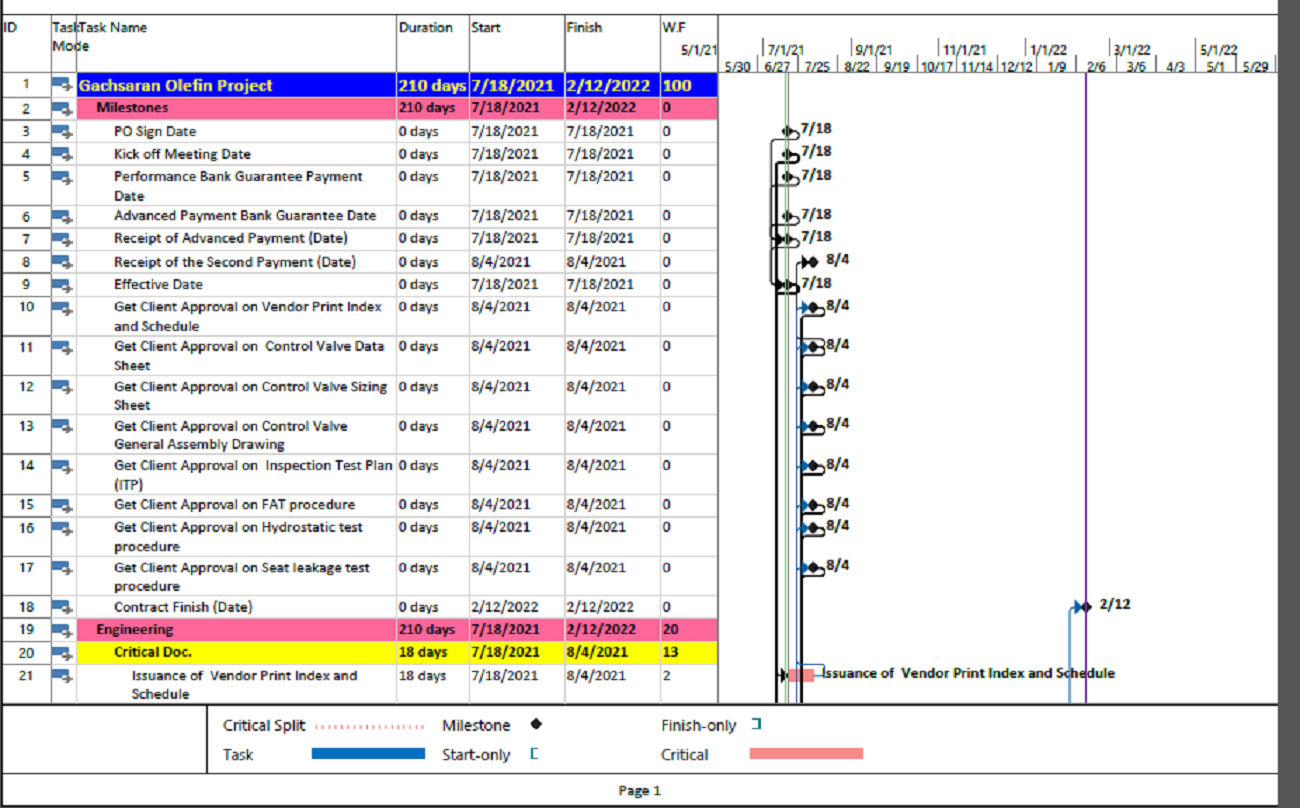Click row ID number 18
This screenshot has width=1300, height=808.
pyautogui.click(x=27, y=607)
